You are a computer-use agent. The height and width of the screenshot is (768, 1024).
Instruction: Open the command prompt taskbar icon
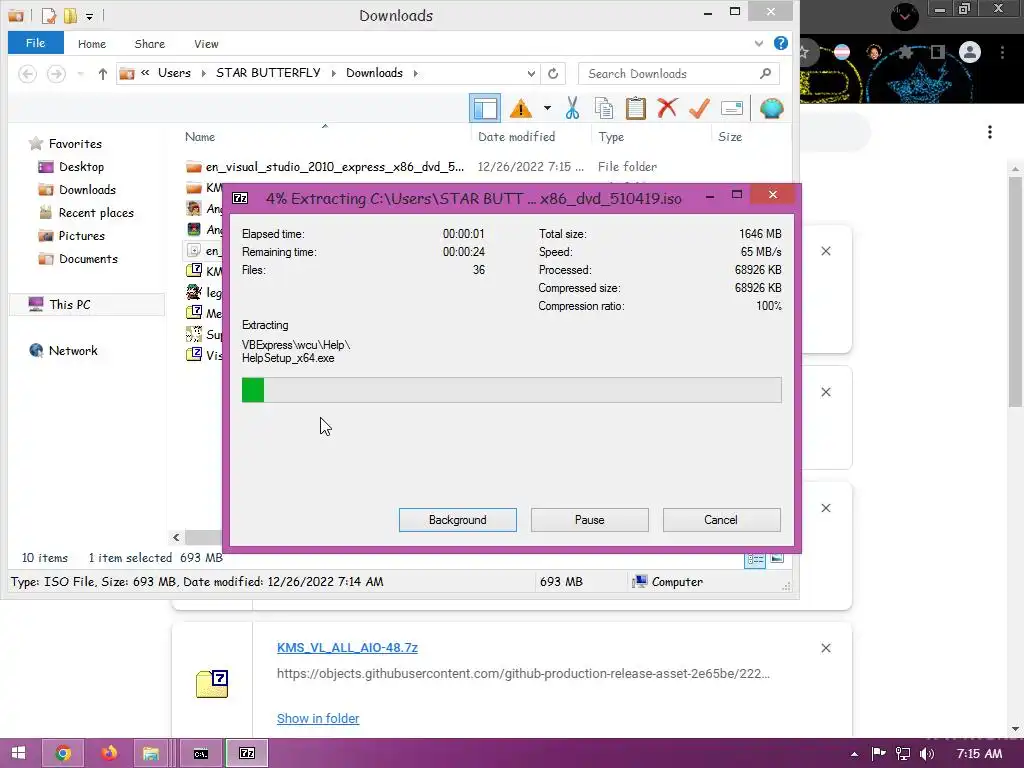[x=200, y=753]
